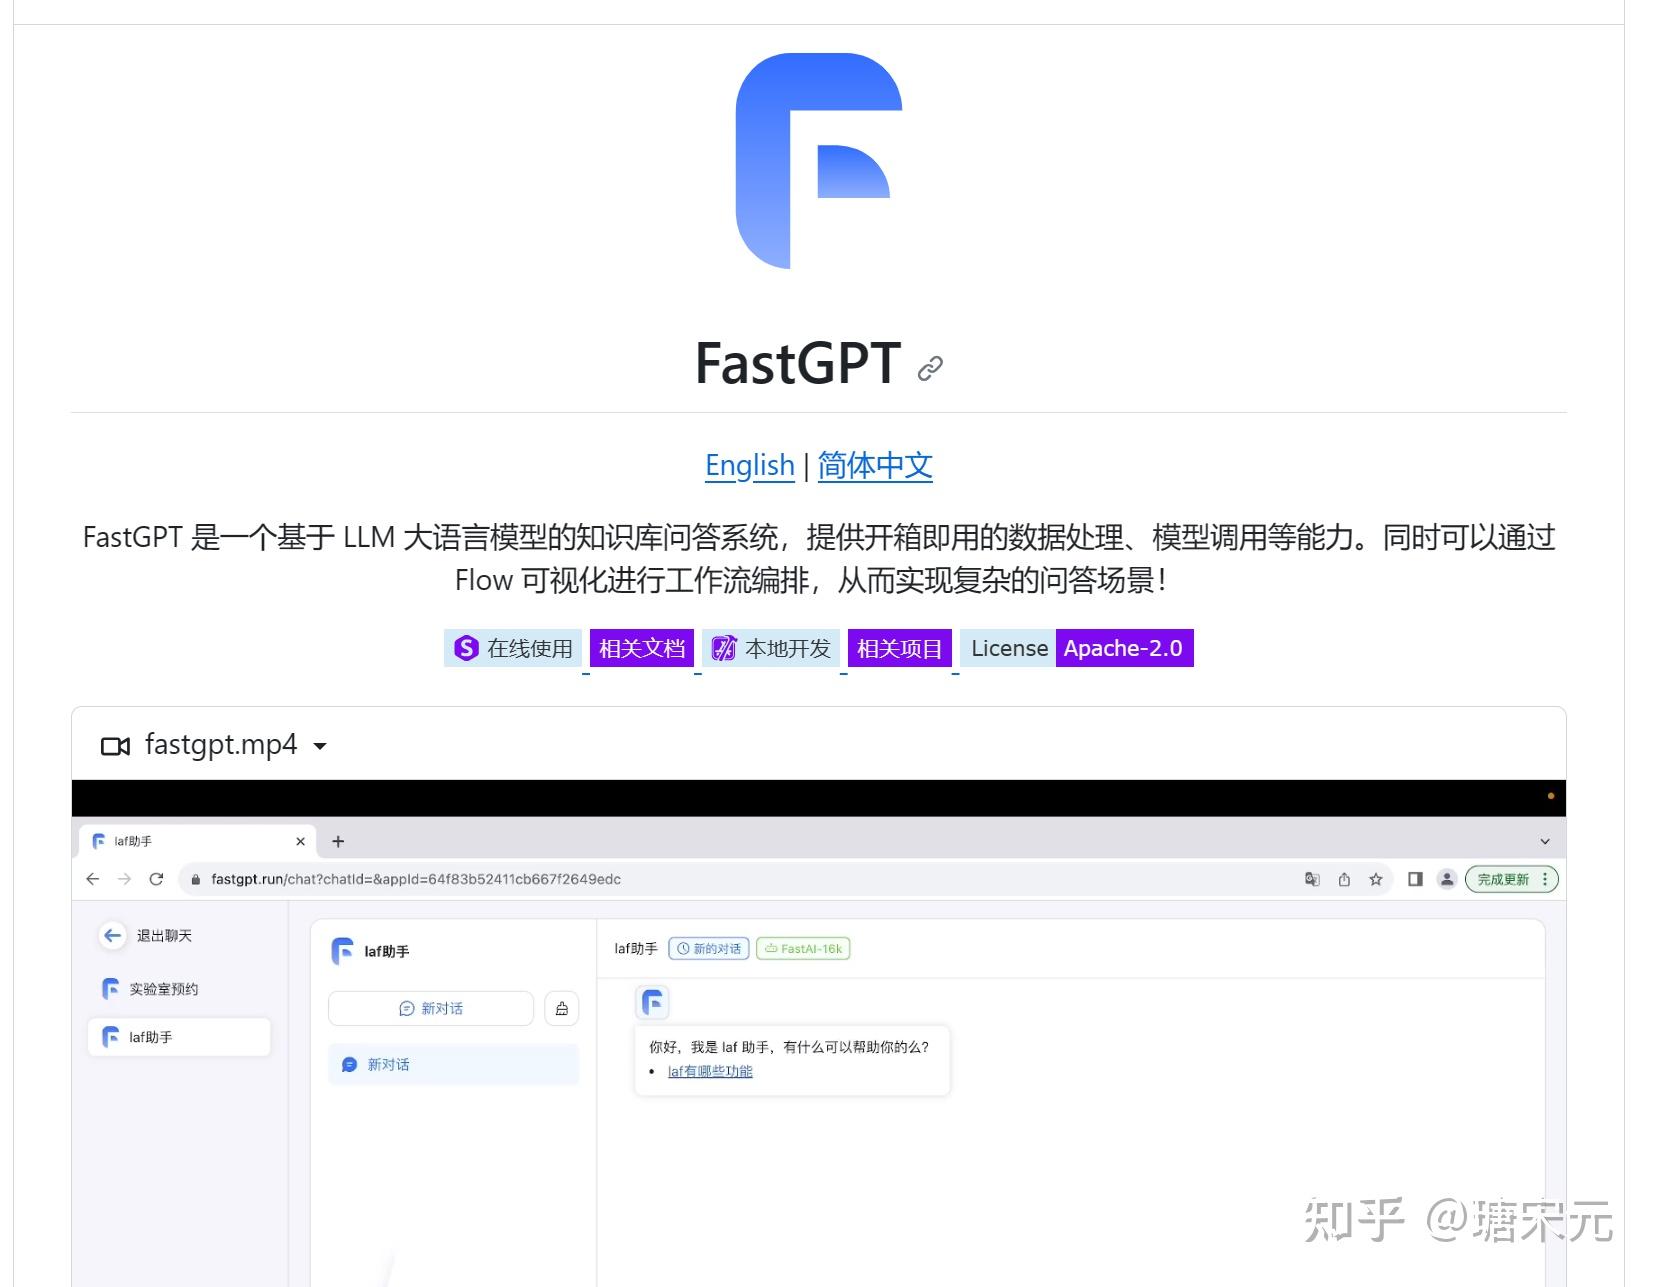This screenshot has height=1287, width=1655.
Task: Click the settings icon beside the 新对话 button
Action: [561, 1009]
